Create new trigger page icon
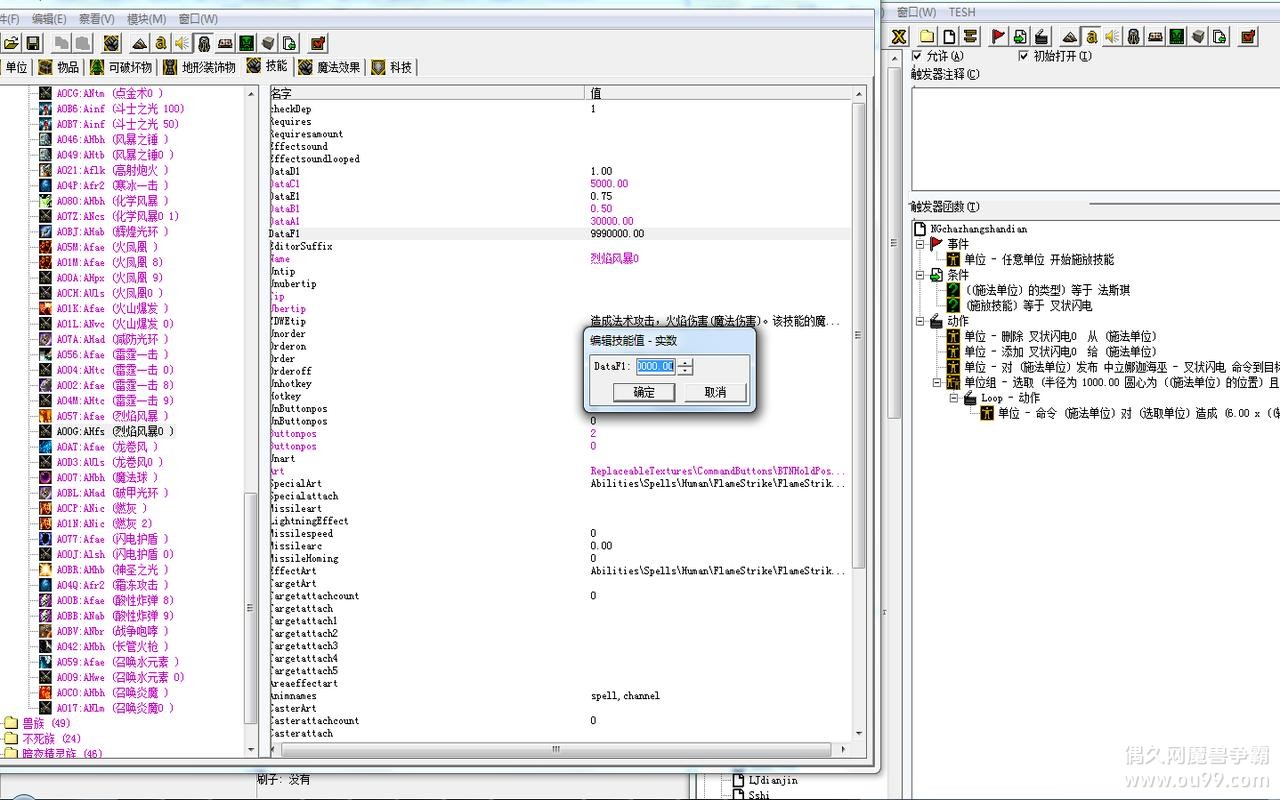 coord(949,37)
